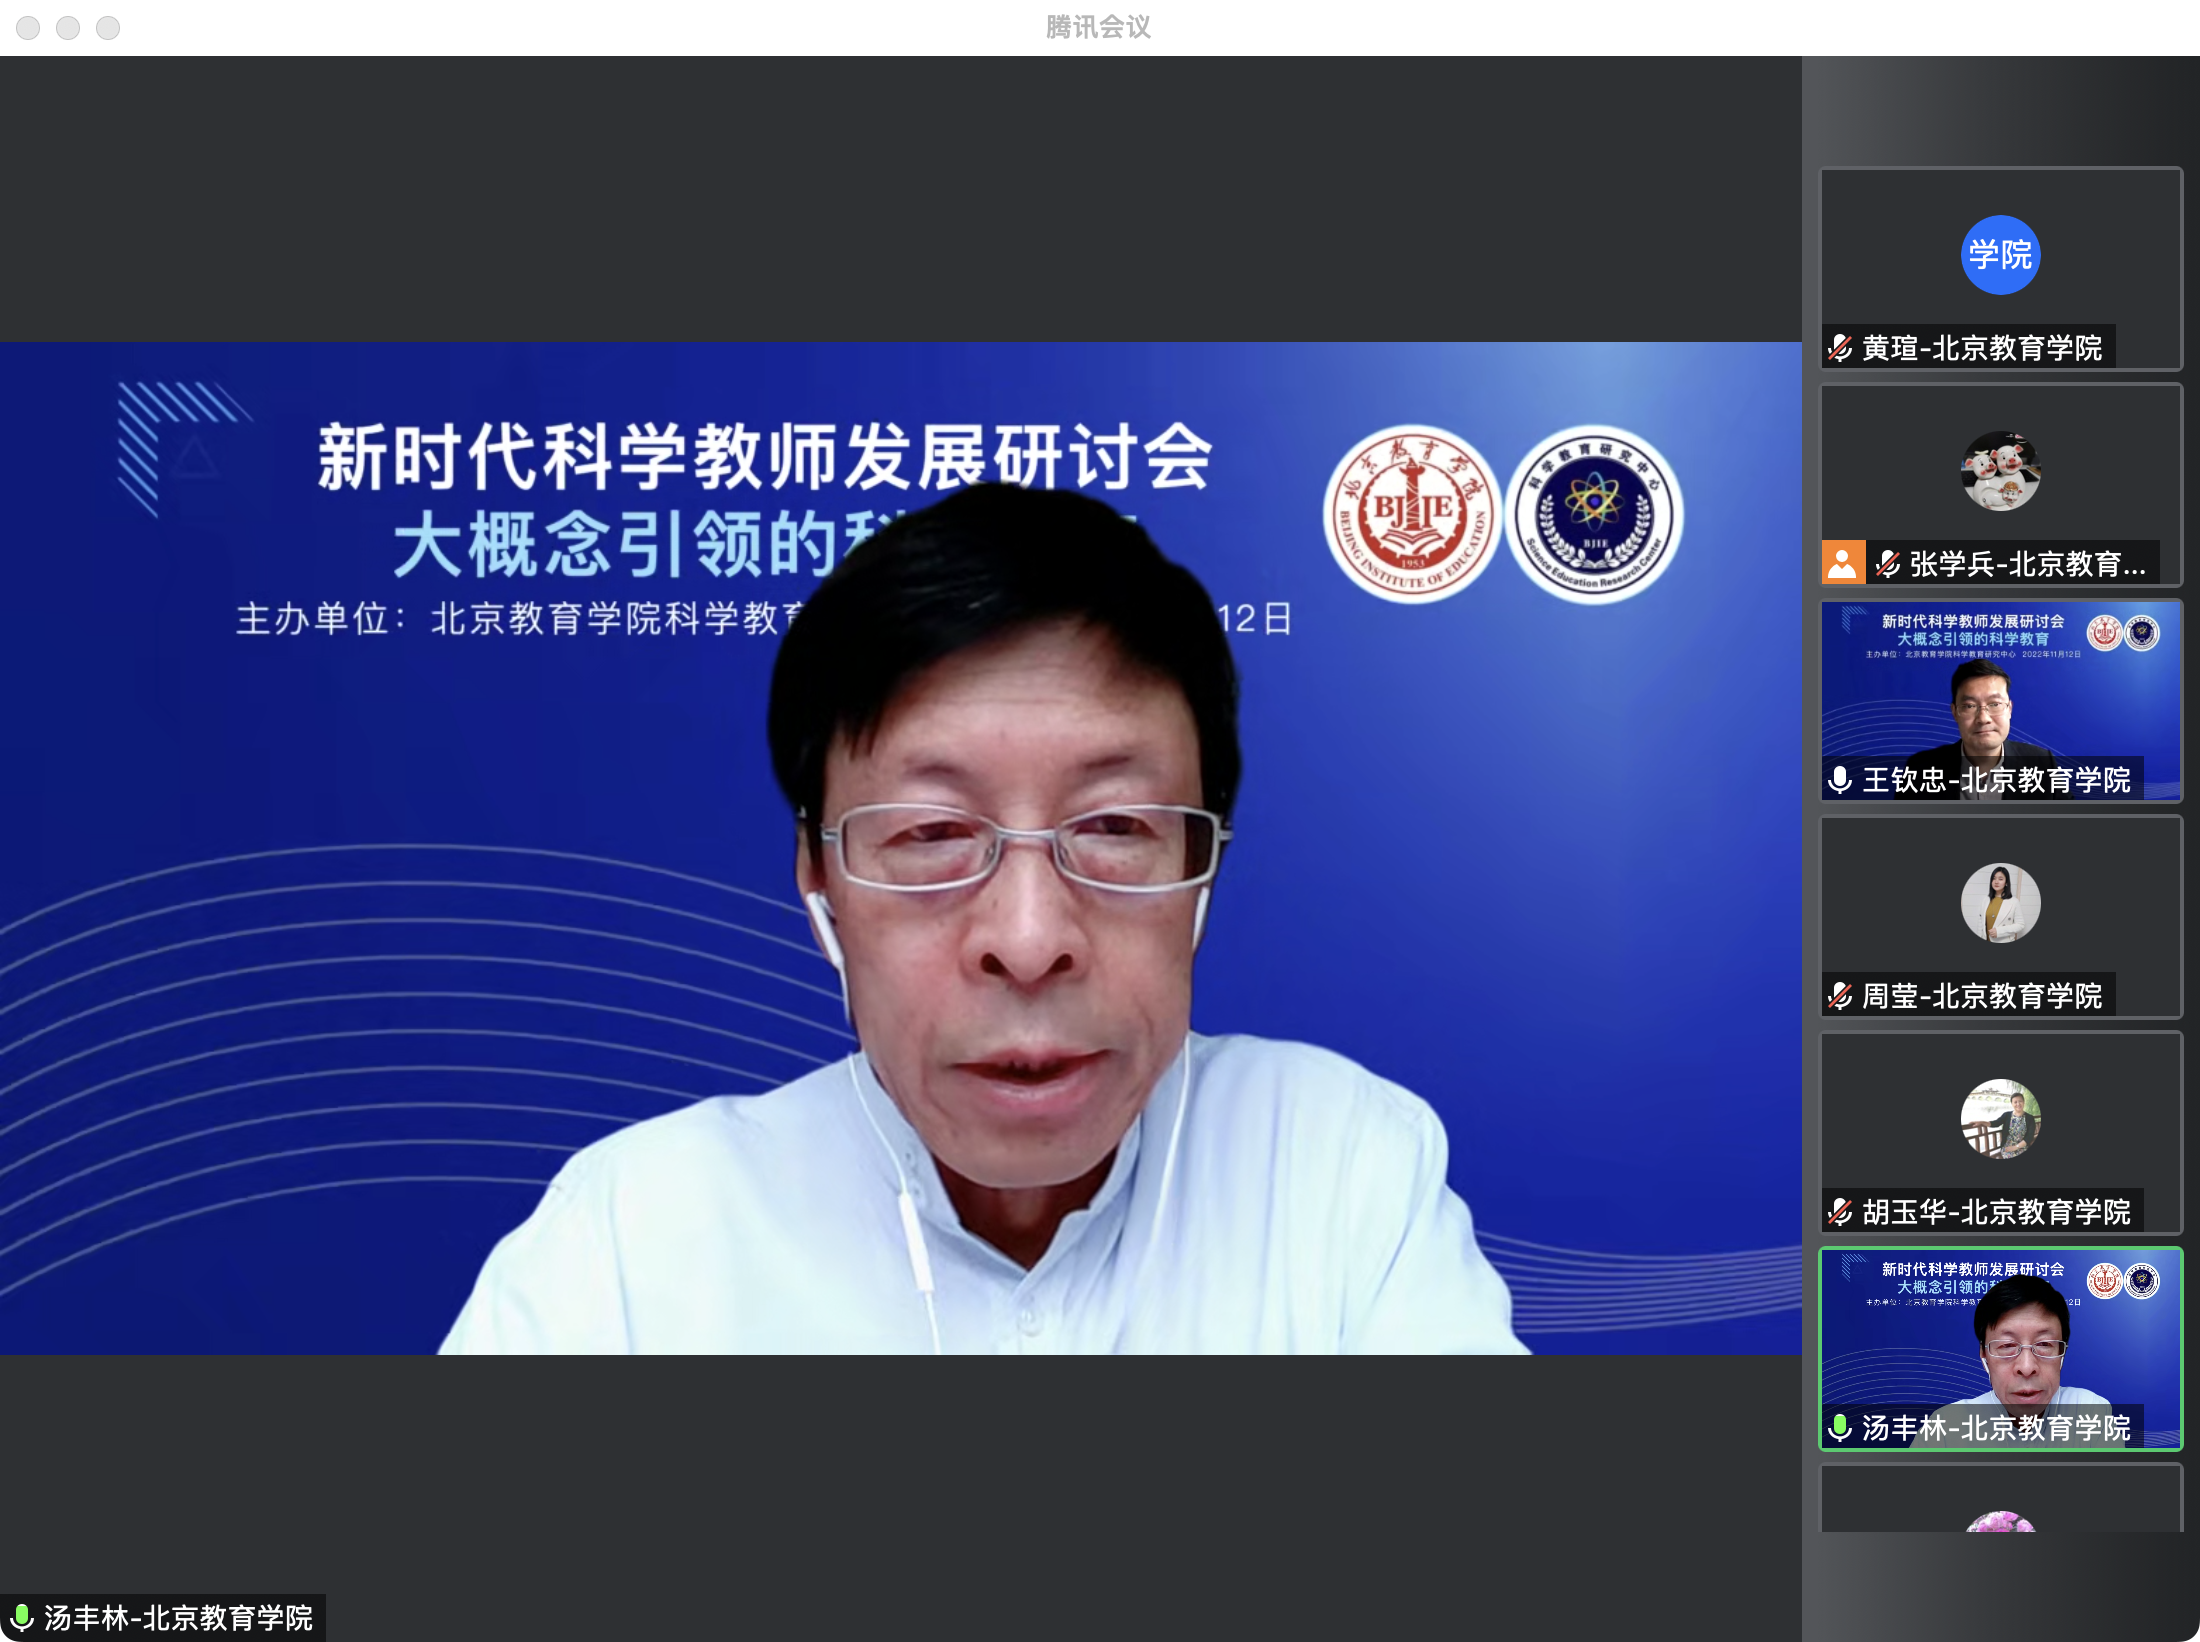
Task: Click muted microphone icon beside 张学兵
Action: (1888, 564)
